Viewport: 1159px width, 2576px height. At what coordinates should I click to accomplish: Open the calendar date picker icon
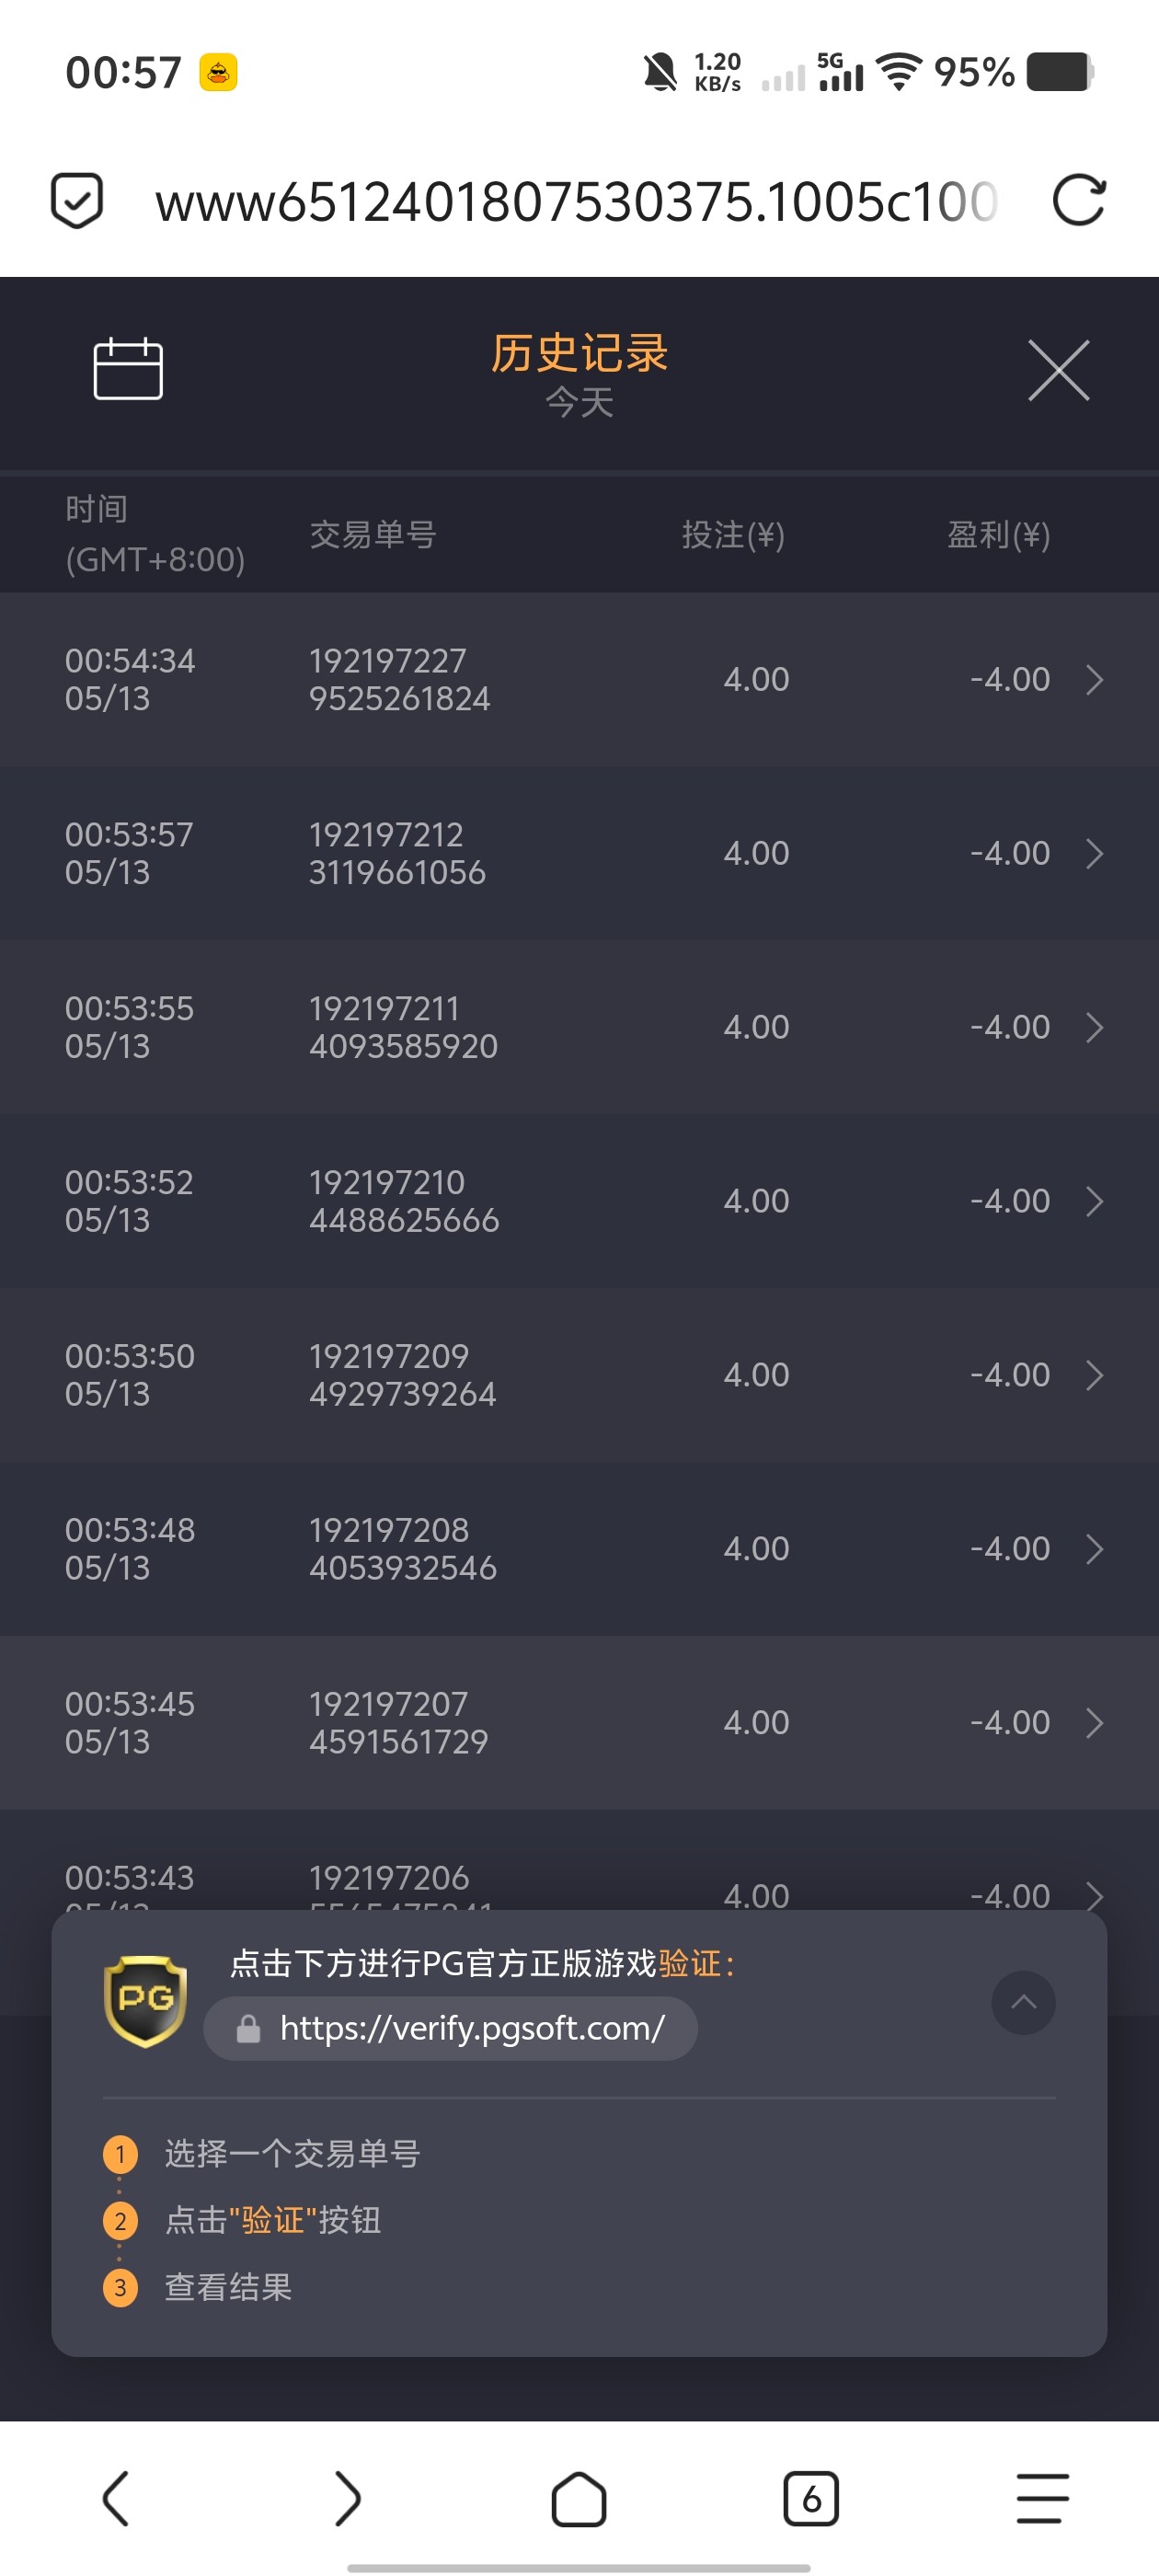coord(128,369)
